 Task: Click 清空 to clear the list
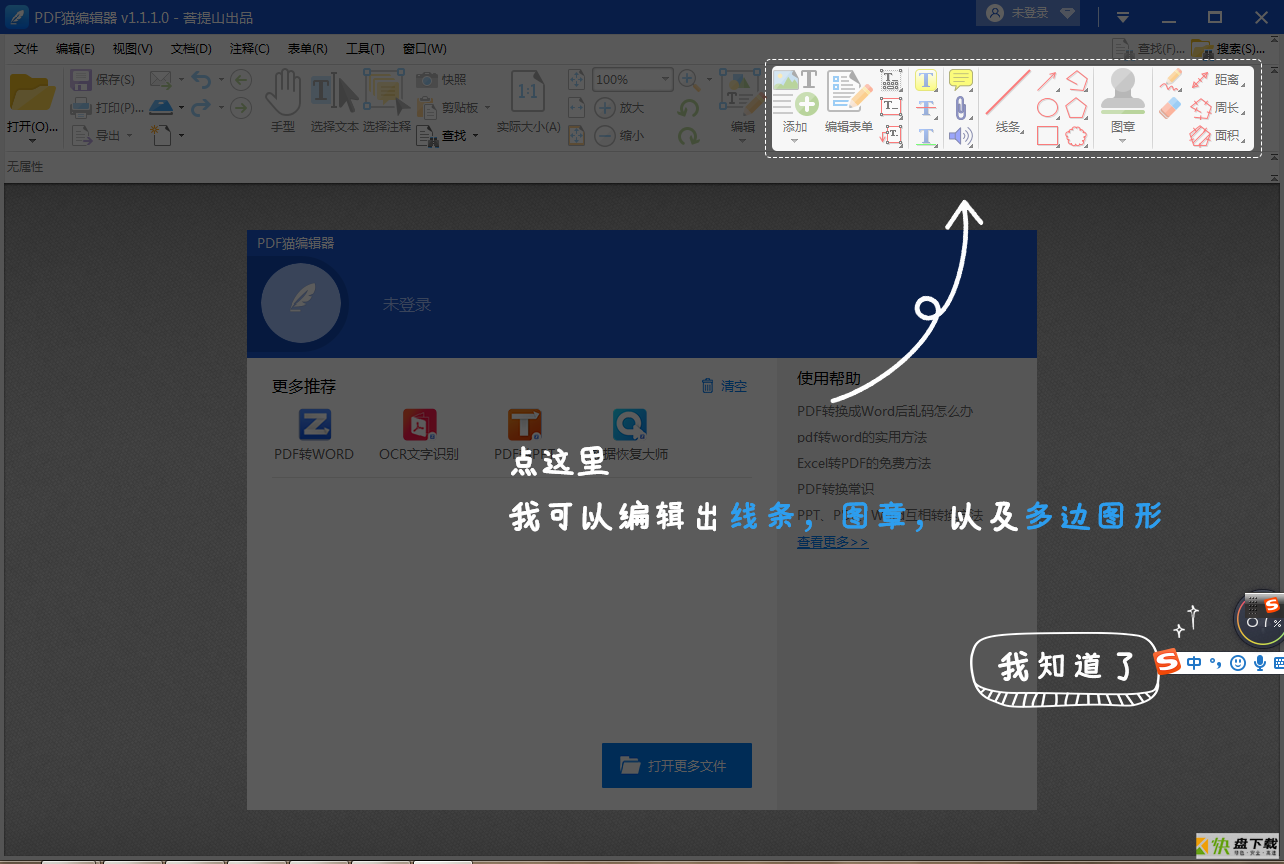click(x=724, y=386)
